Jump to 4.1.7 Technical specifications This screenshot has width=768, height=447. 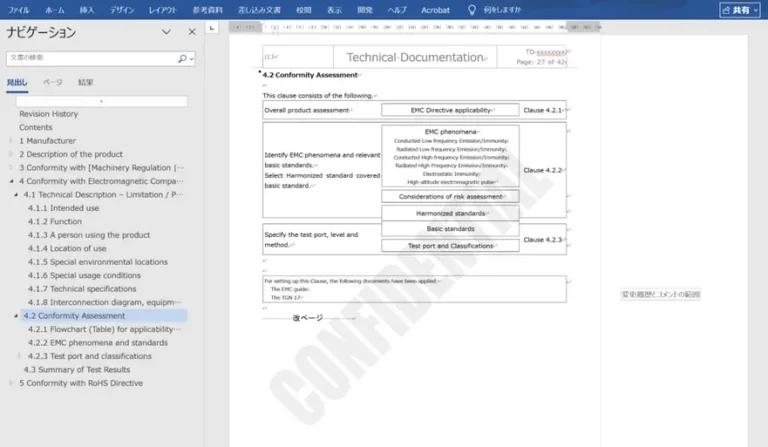coord(82,289)
